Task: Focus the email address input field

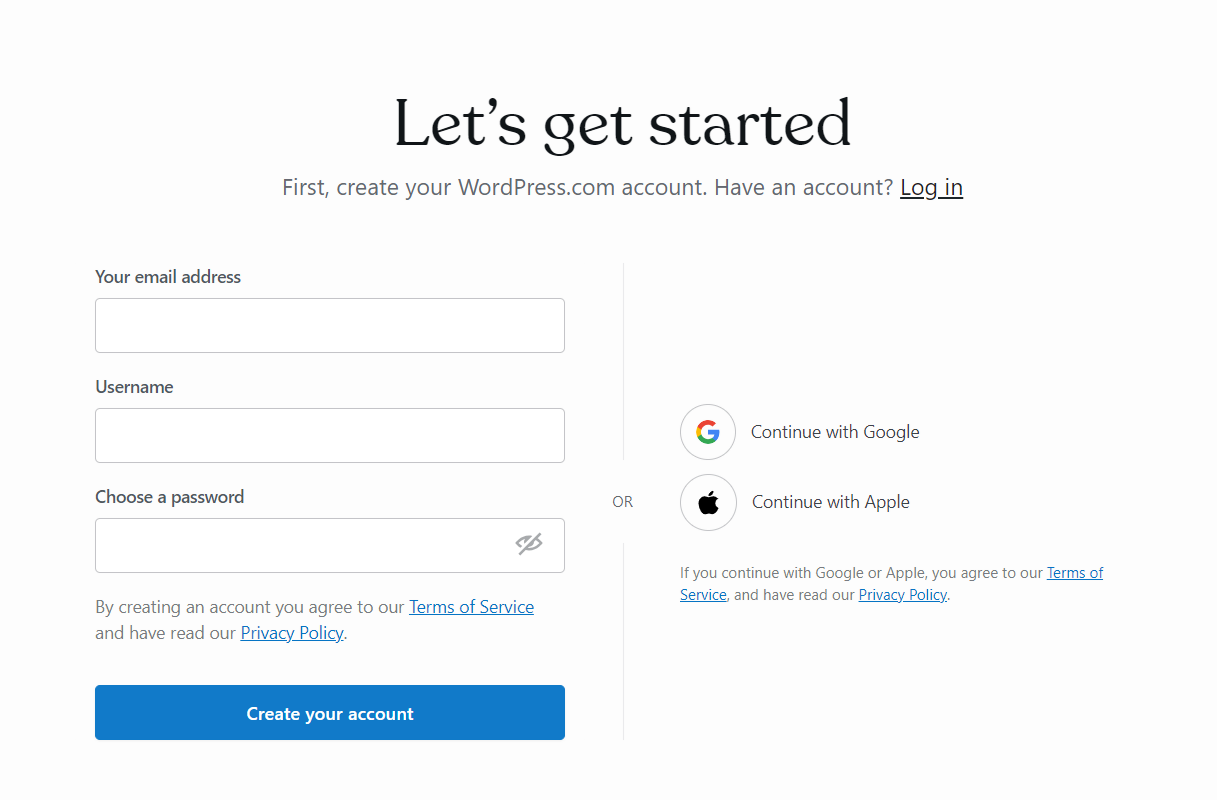Action: 330,325
